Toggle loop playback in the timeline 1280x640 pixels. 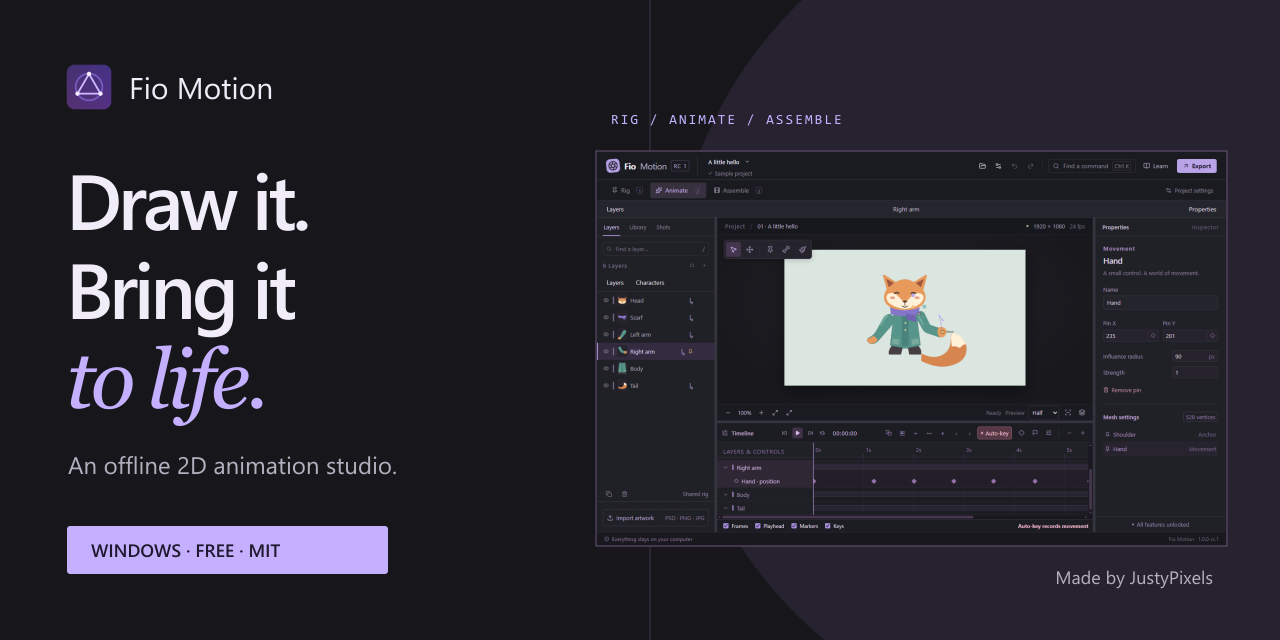(822, 433)
